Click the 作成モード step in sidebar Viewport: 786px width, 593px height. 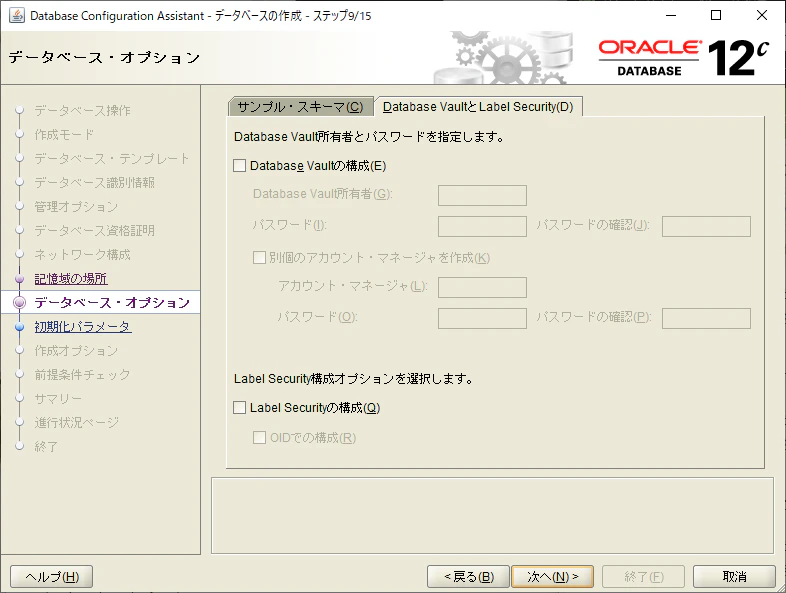(x=64, y=134)
